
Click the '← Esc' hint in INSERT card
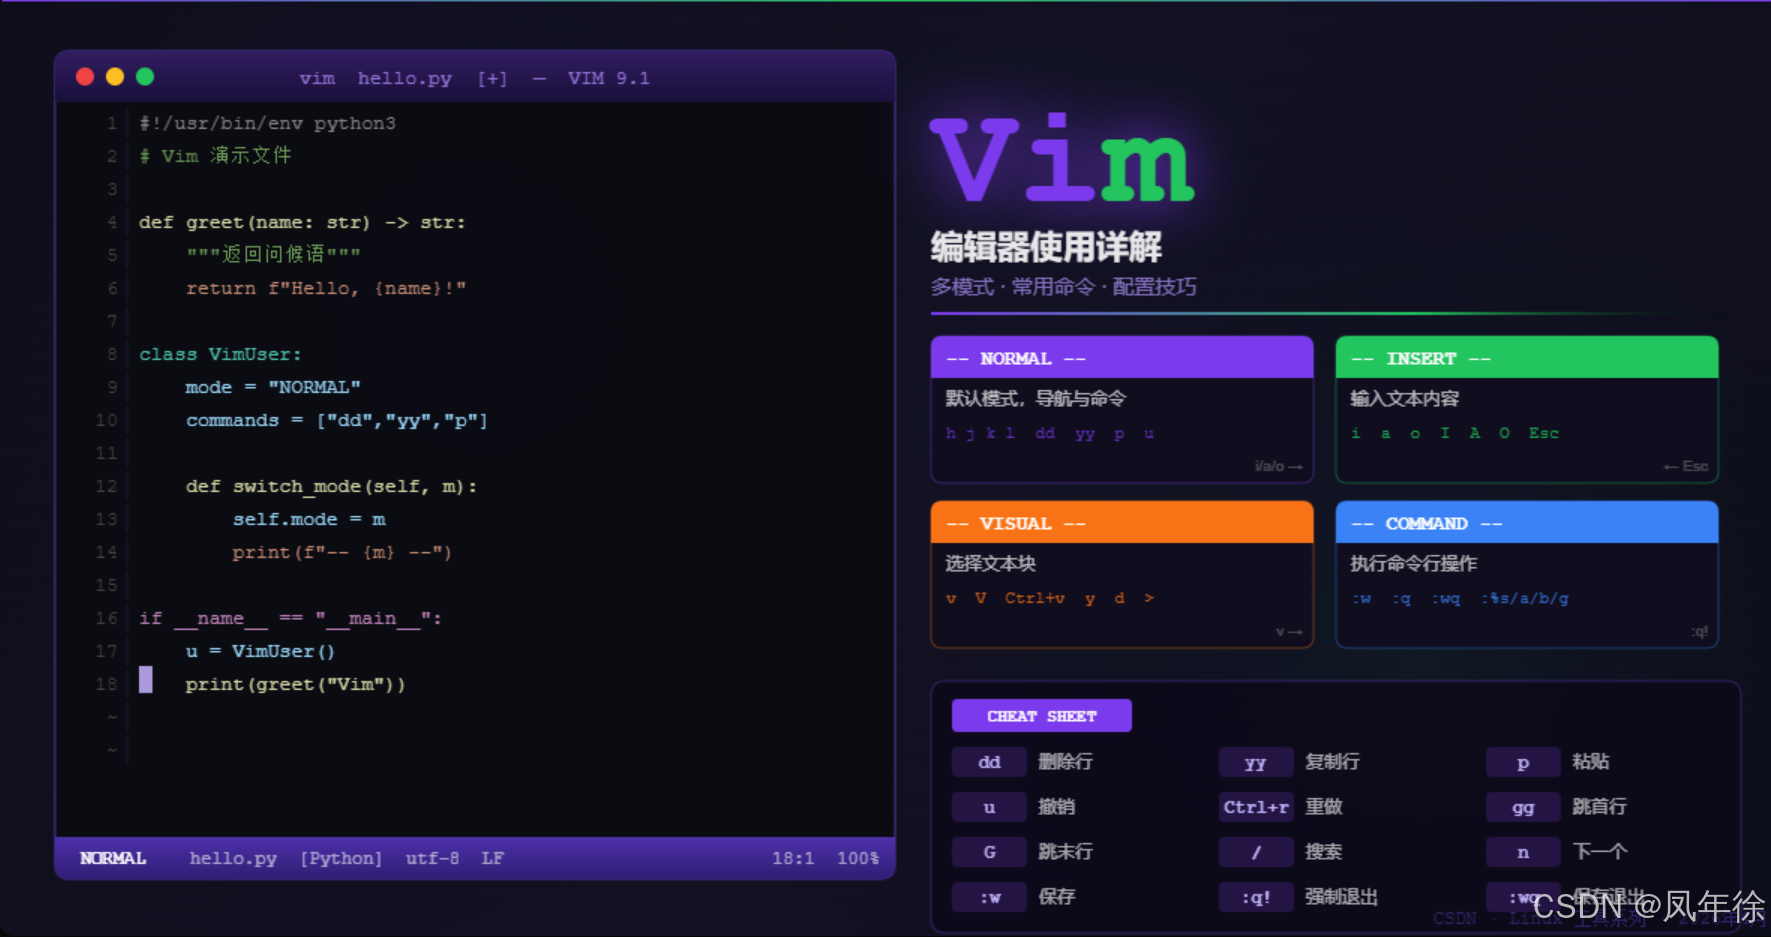click(x=1685, y=466)
